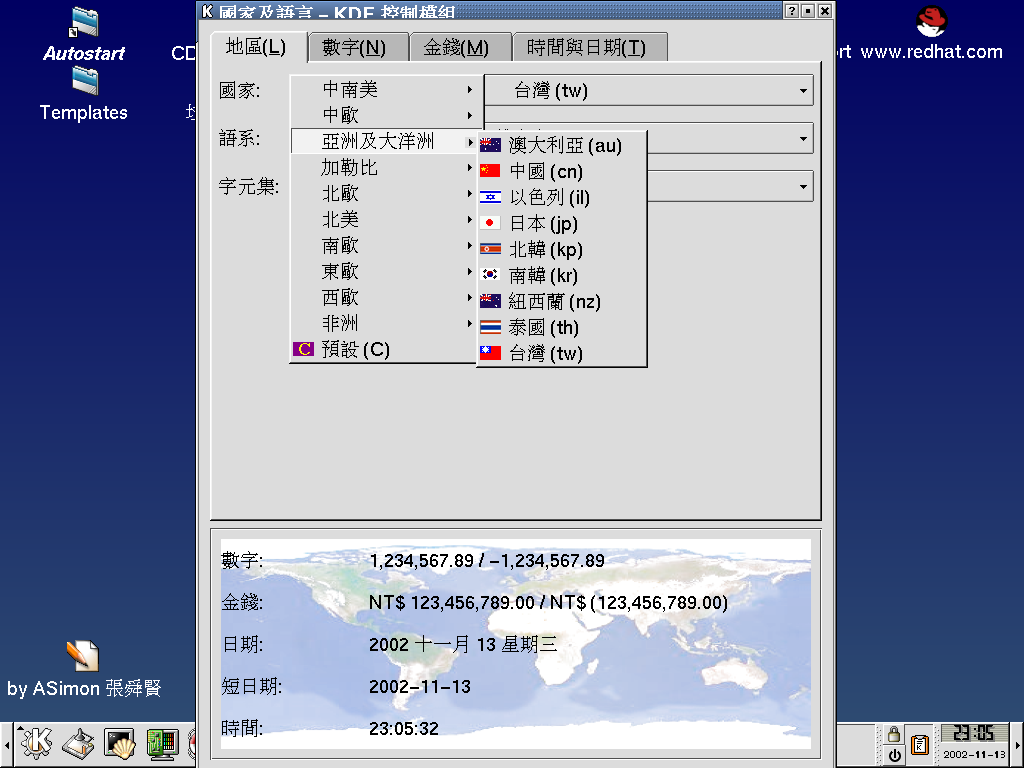The image size is (1024, 768).
Task: Click the panel hide arrow at right edge
Action: tap(1017, 744)
